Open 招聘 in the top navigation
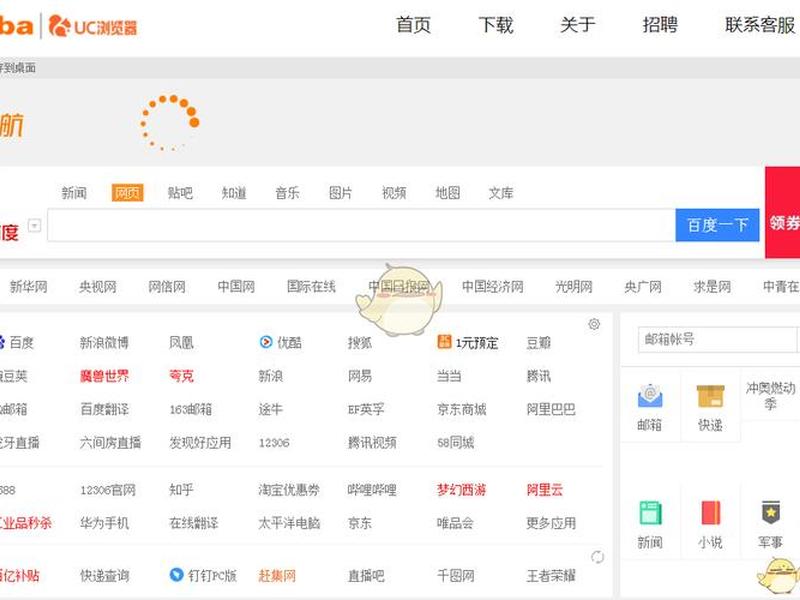 pos(660,25)
